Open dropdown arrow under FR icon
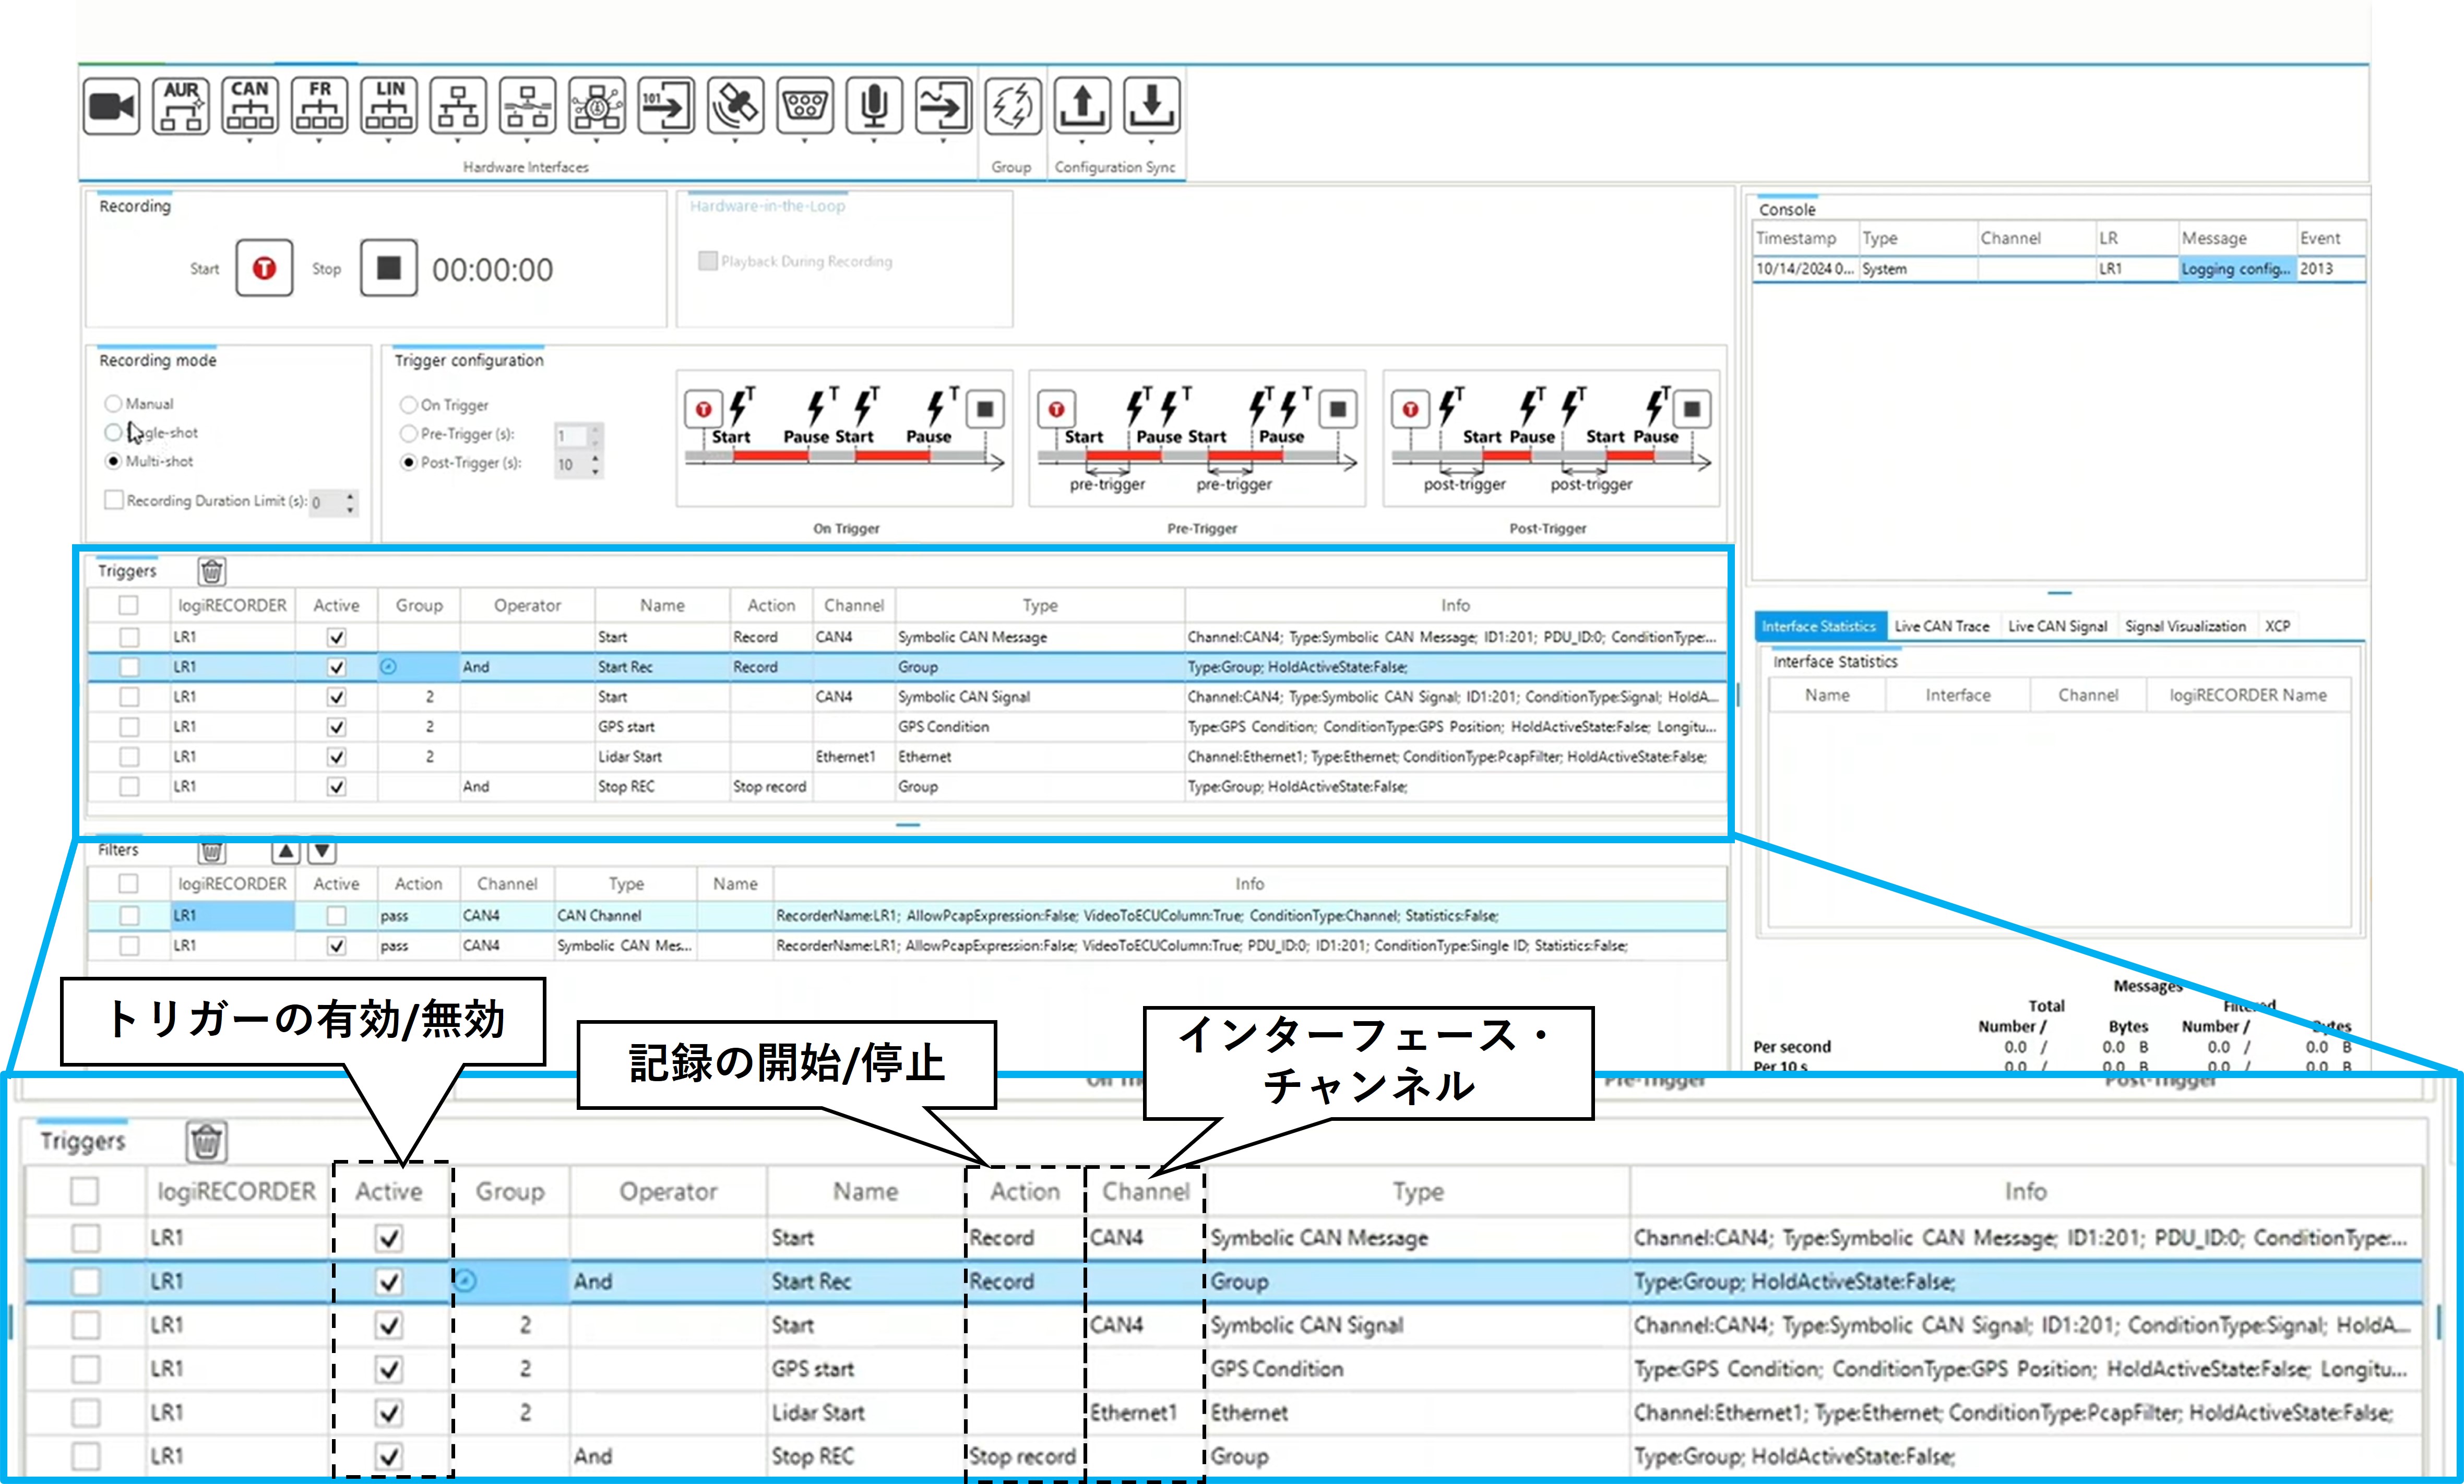The width and height of the screenshot is (2464, 1484). tap(319, 142)
